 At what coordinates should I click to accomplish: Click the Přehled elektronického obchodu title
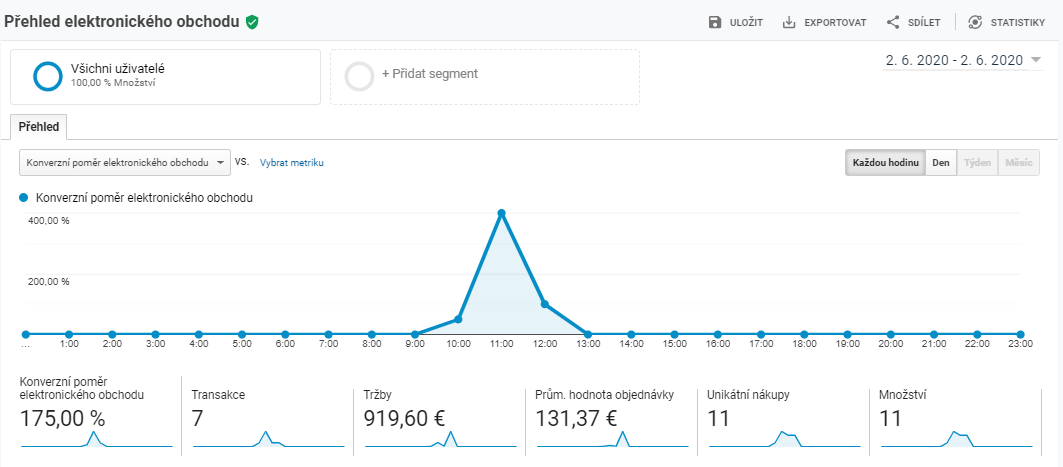(x=122, y=22)
